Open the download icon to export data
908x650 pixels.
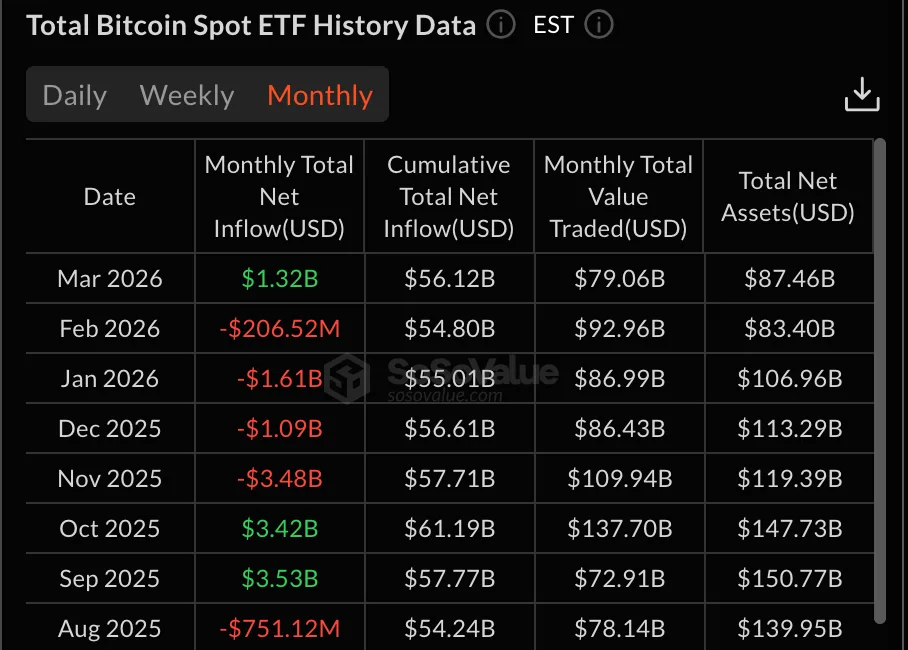[x=861, y=94]
